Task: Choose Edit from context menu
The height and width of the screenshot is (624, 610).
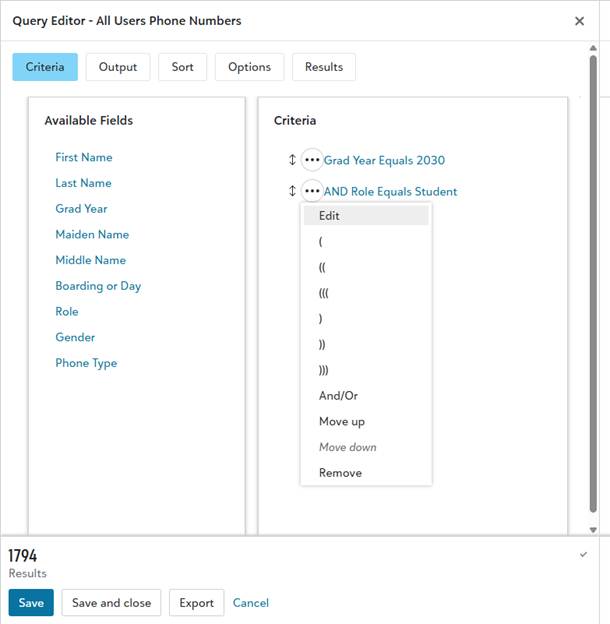Action: (x=366, y=216)
